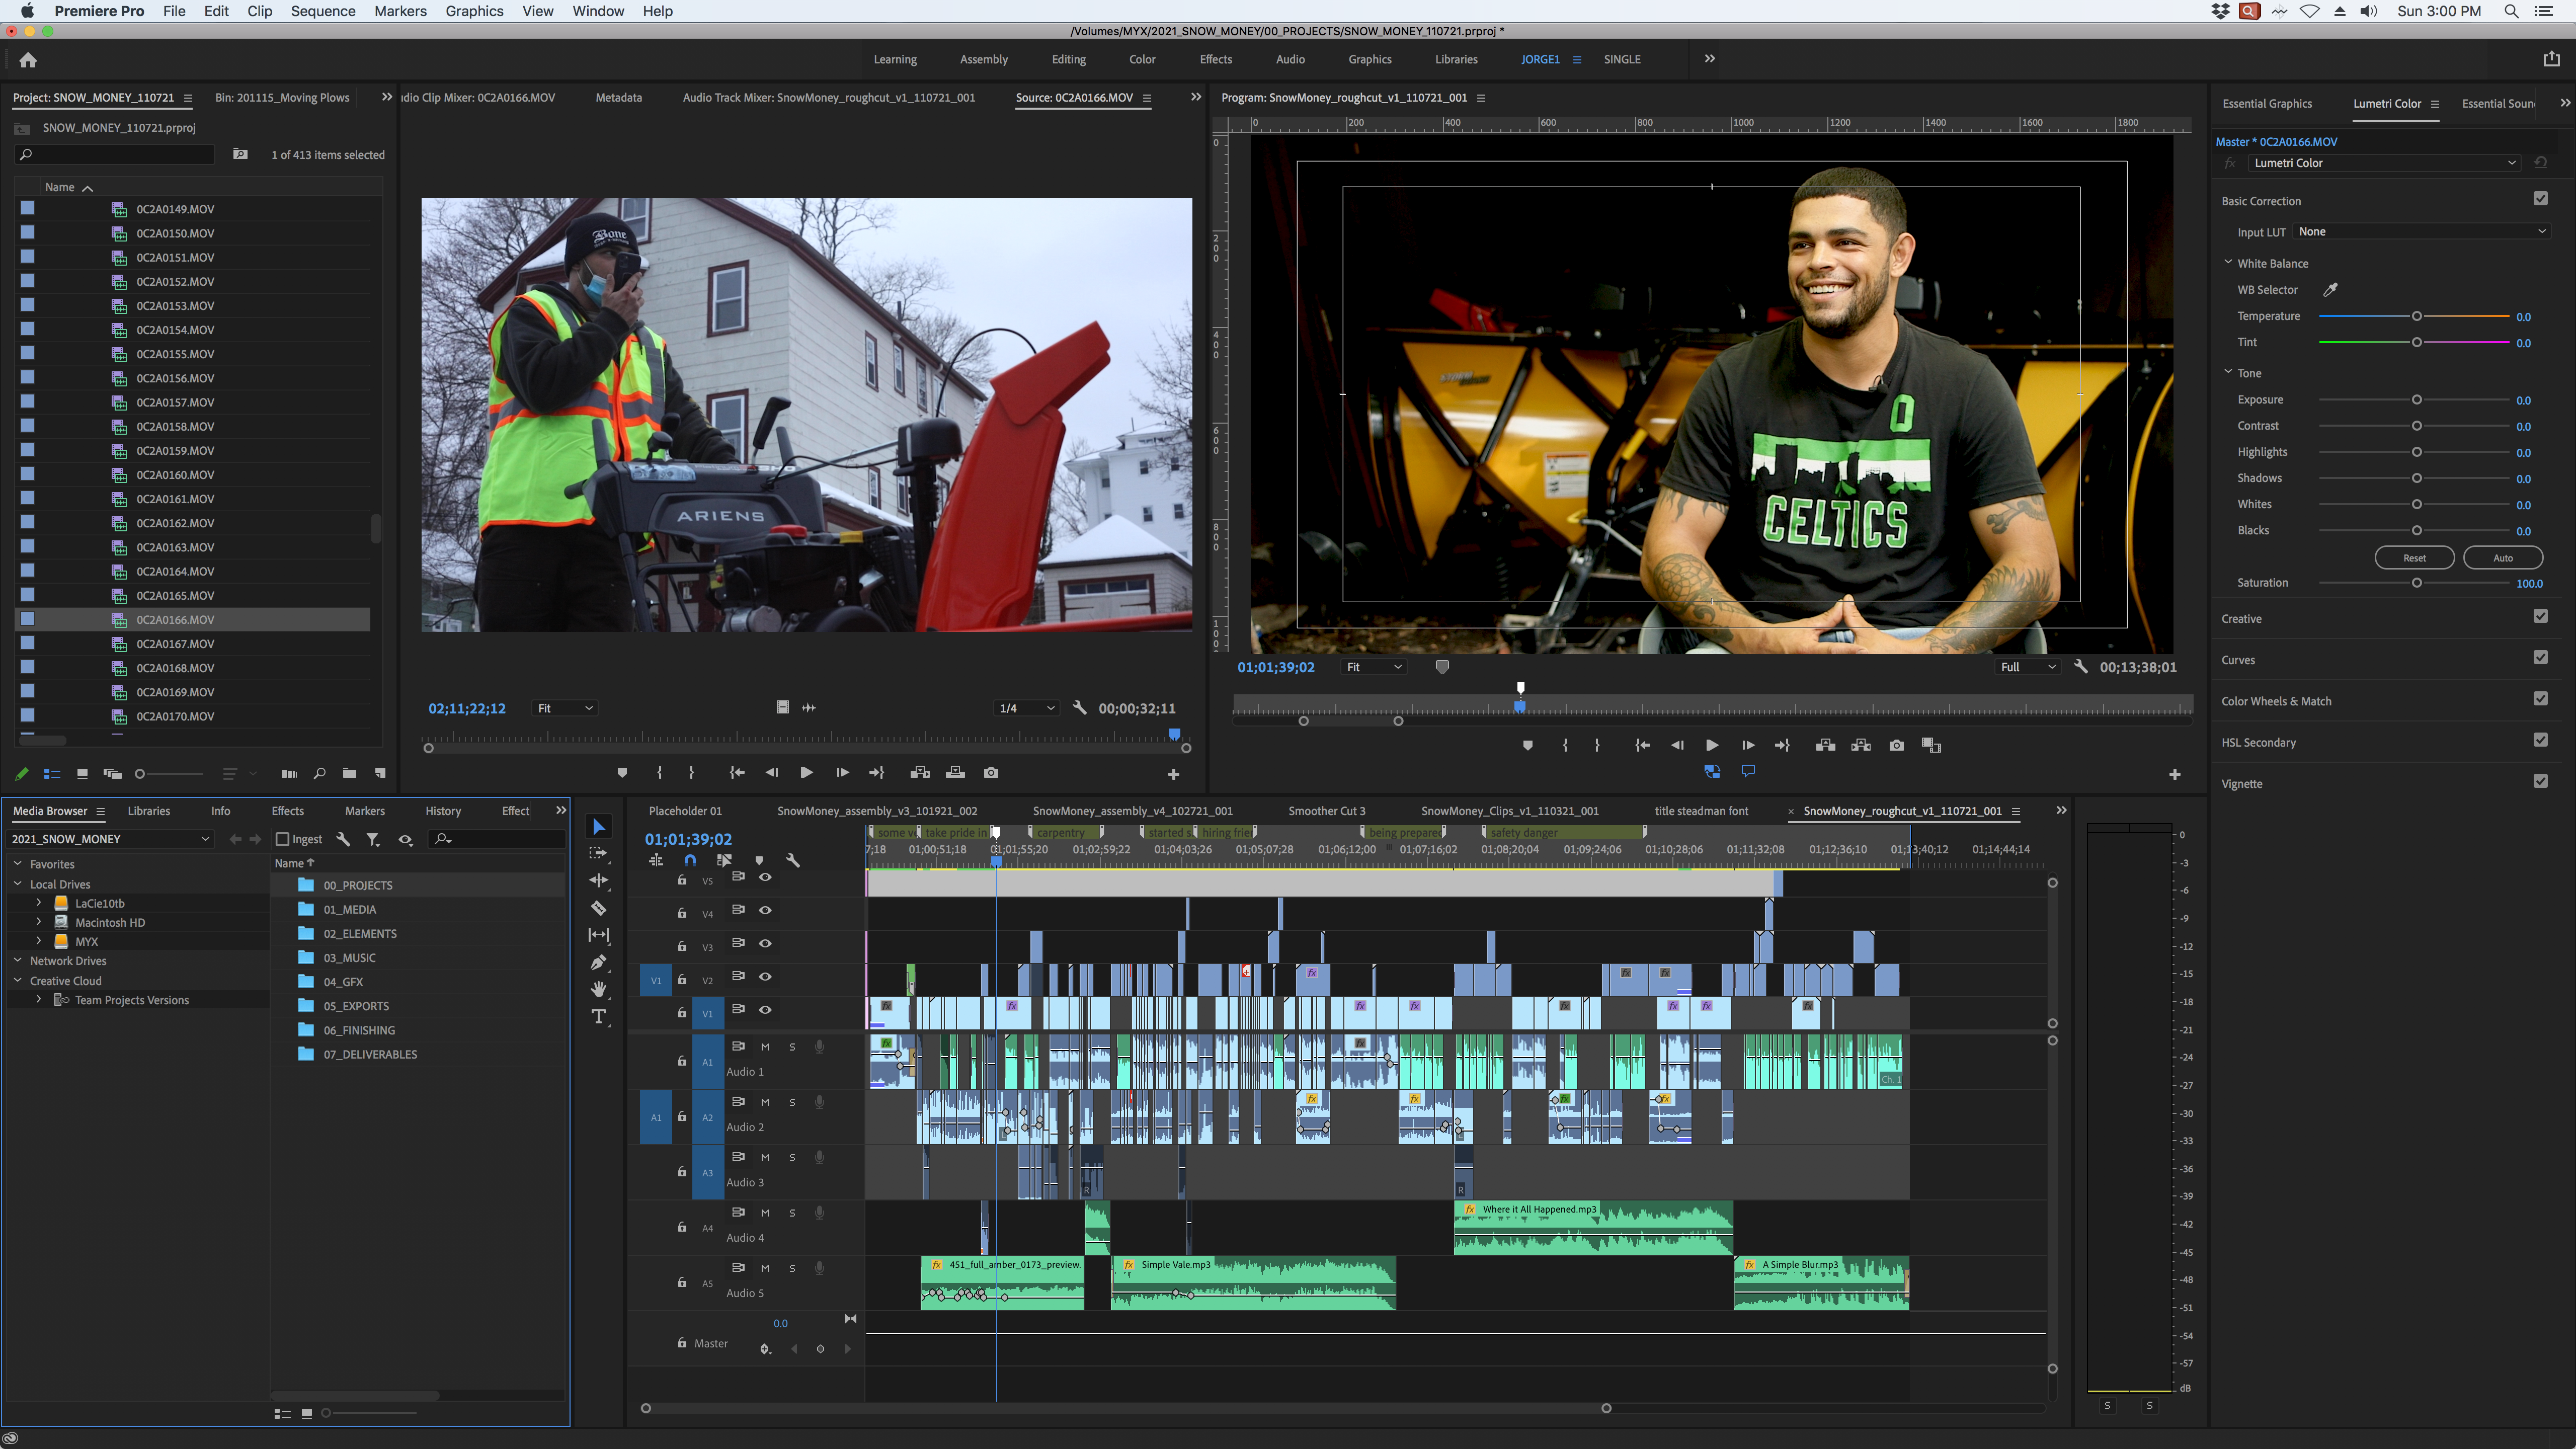
Task: Click Saturation slider handle
Action: (2416, 583)
